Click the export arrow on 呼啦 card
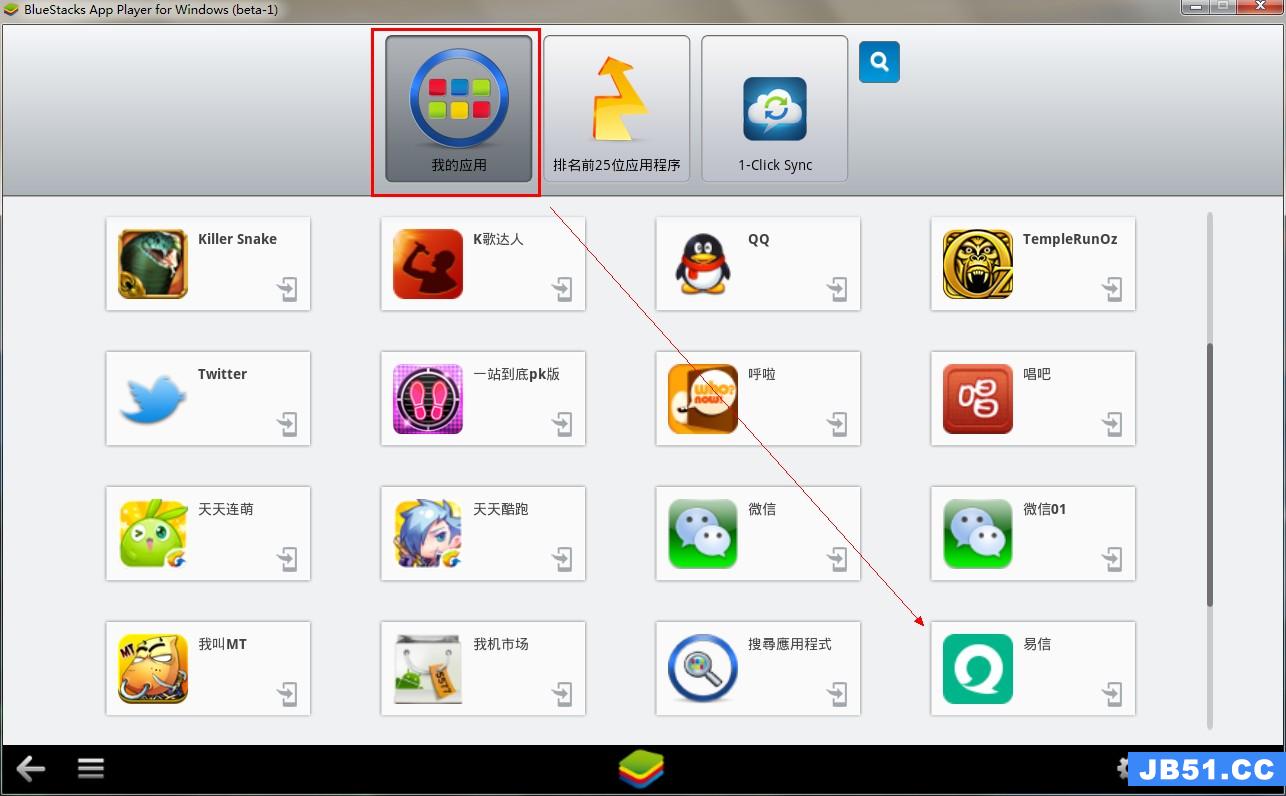This screenshot has height=796, width=1286. pos(838,425)
